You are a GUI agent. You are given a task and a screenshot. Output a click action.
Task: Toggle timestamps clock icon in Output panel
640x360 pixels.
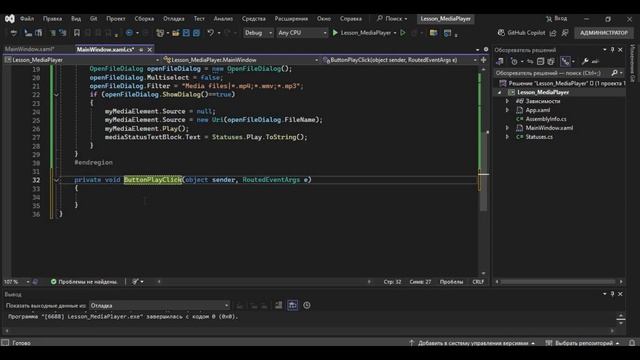(x=307, y=305)
